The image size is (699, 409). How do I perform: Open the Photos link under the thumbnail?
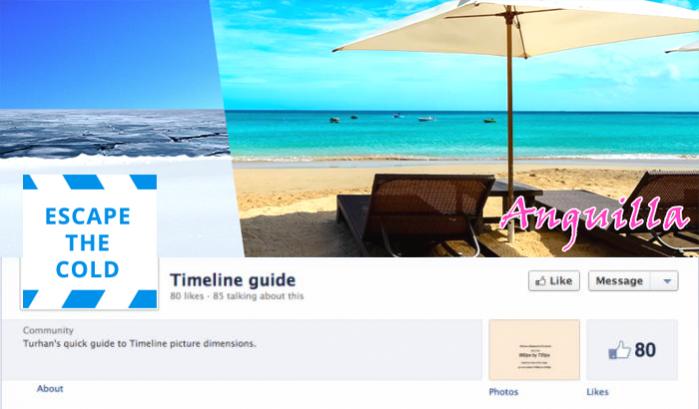[x=503, y=392]
